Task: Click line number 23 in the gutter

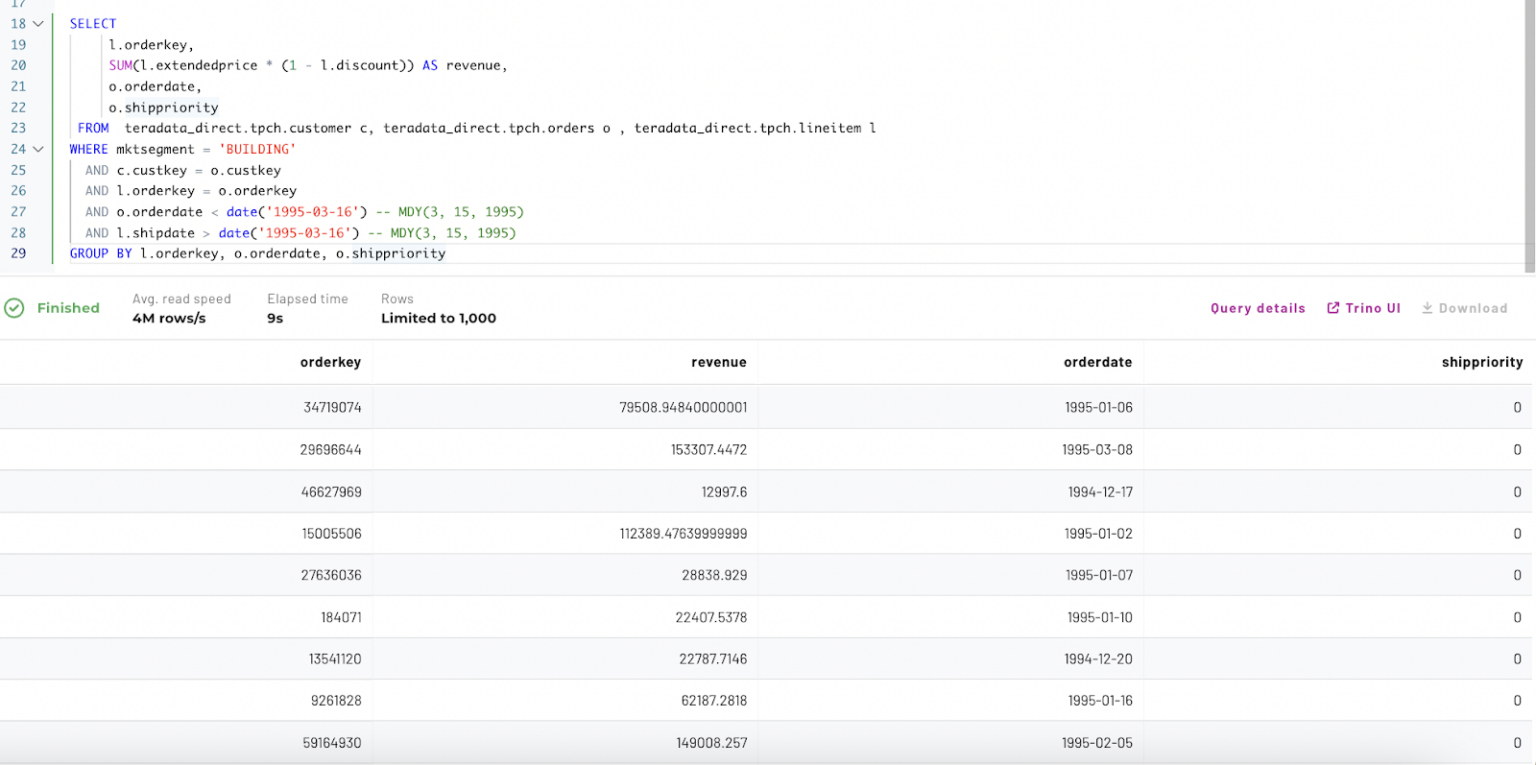Action: [18, 128]
